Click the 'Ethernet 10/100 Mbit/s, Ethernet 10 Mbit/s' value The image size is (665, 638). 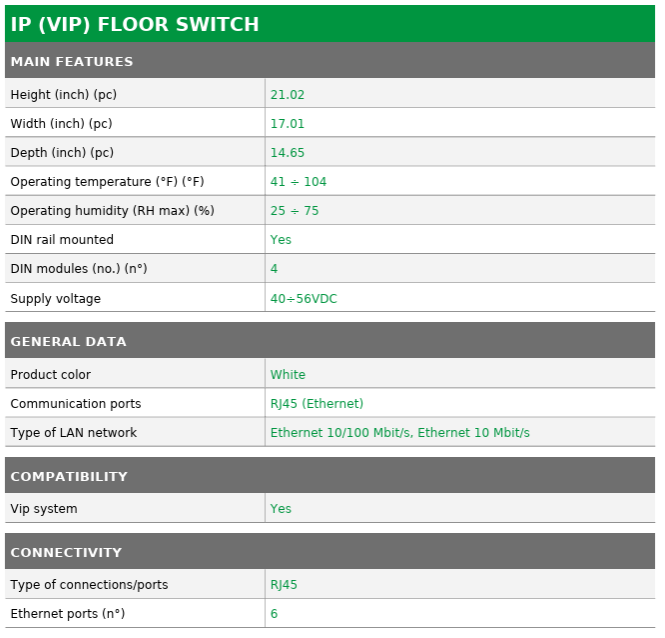(400, 433)
